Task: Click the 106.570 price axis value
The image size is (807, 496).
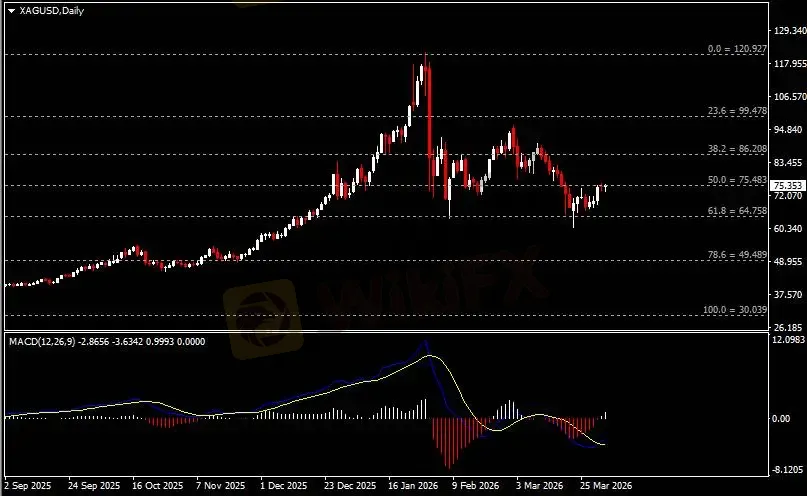Action: [790, 97]
